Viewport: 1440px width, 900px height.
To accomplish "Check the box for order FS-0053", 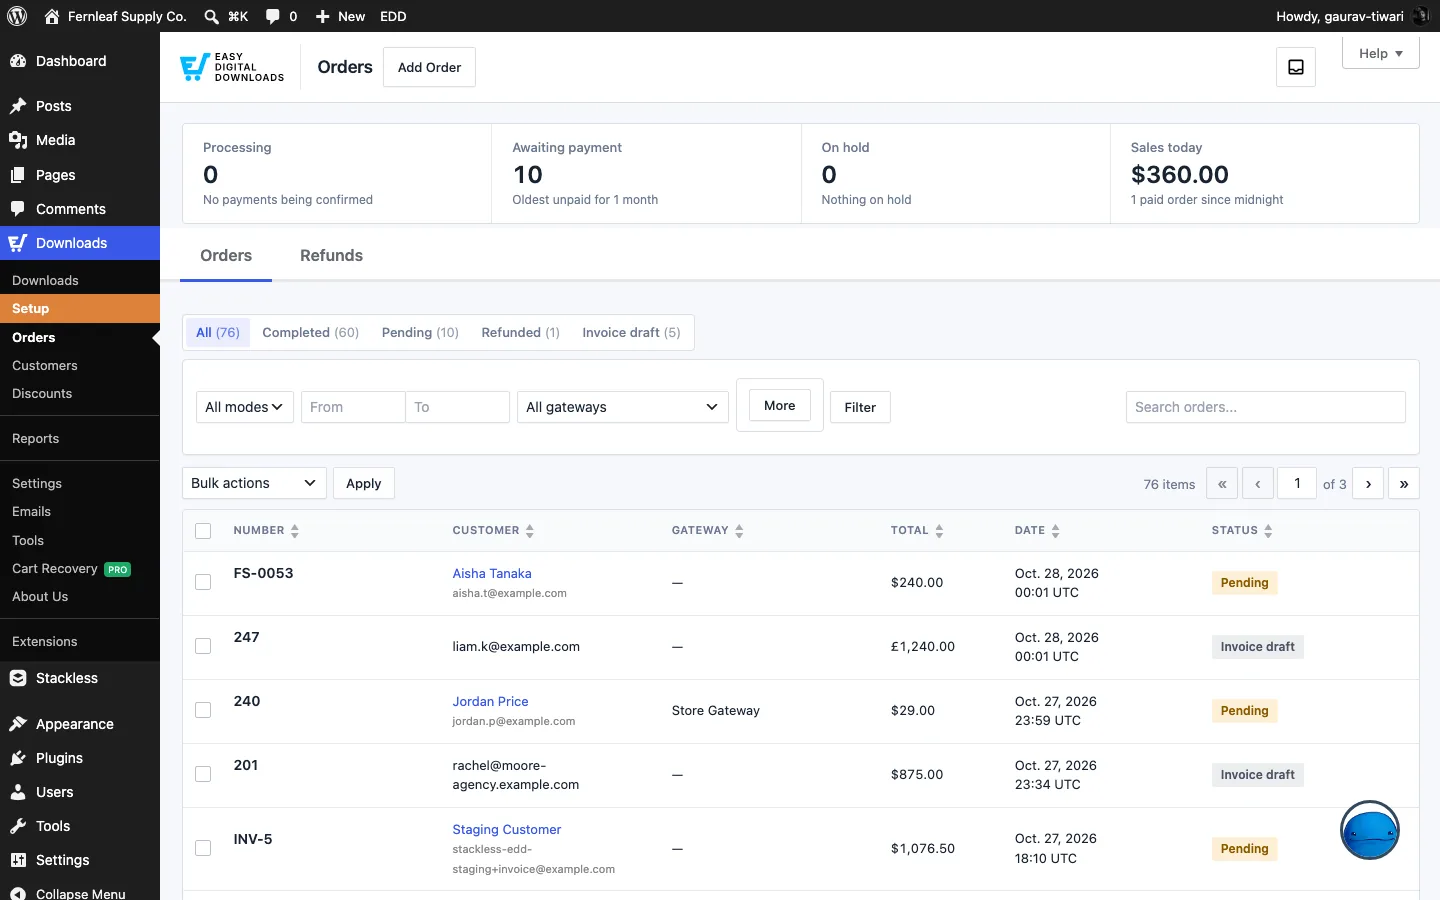I will [203, 582].
